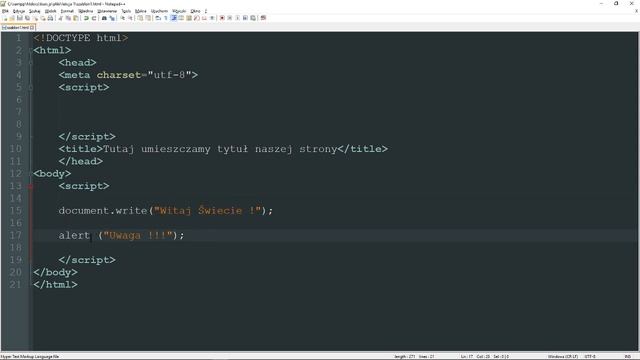Open the Okno menu
Screen dimensions: 640x360
(x=196, y=11)
